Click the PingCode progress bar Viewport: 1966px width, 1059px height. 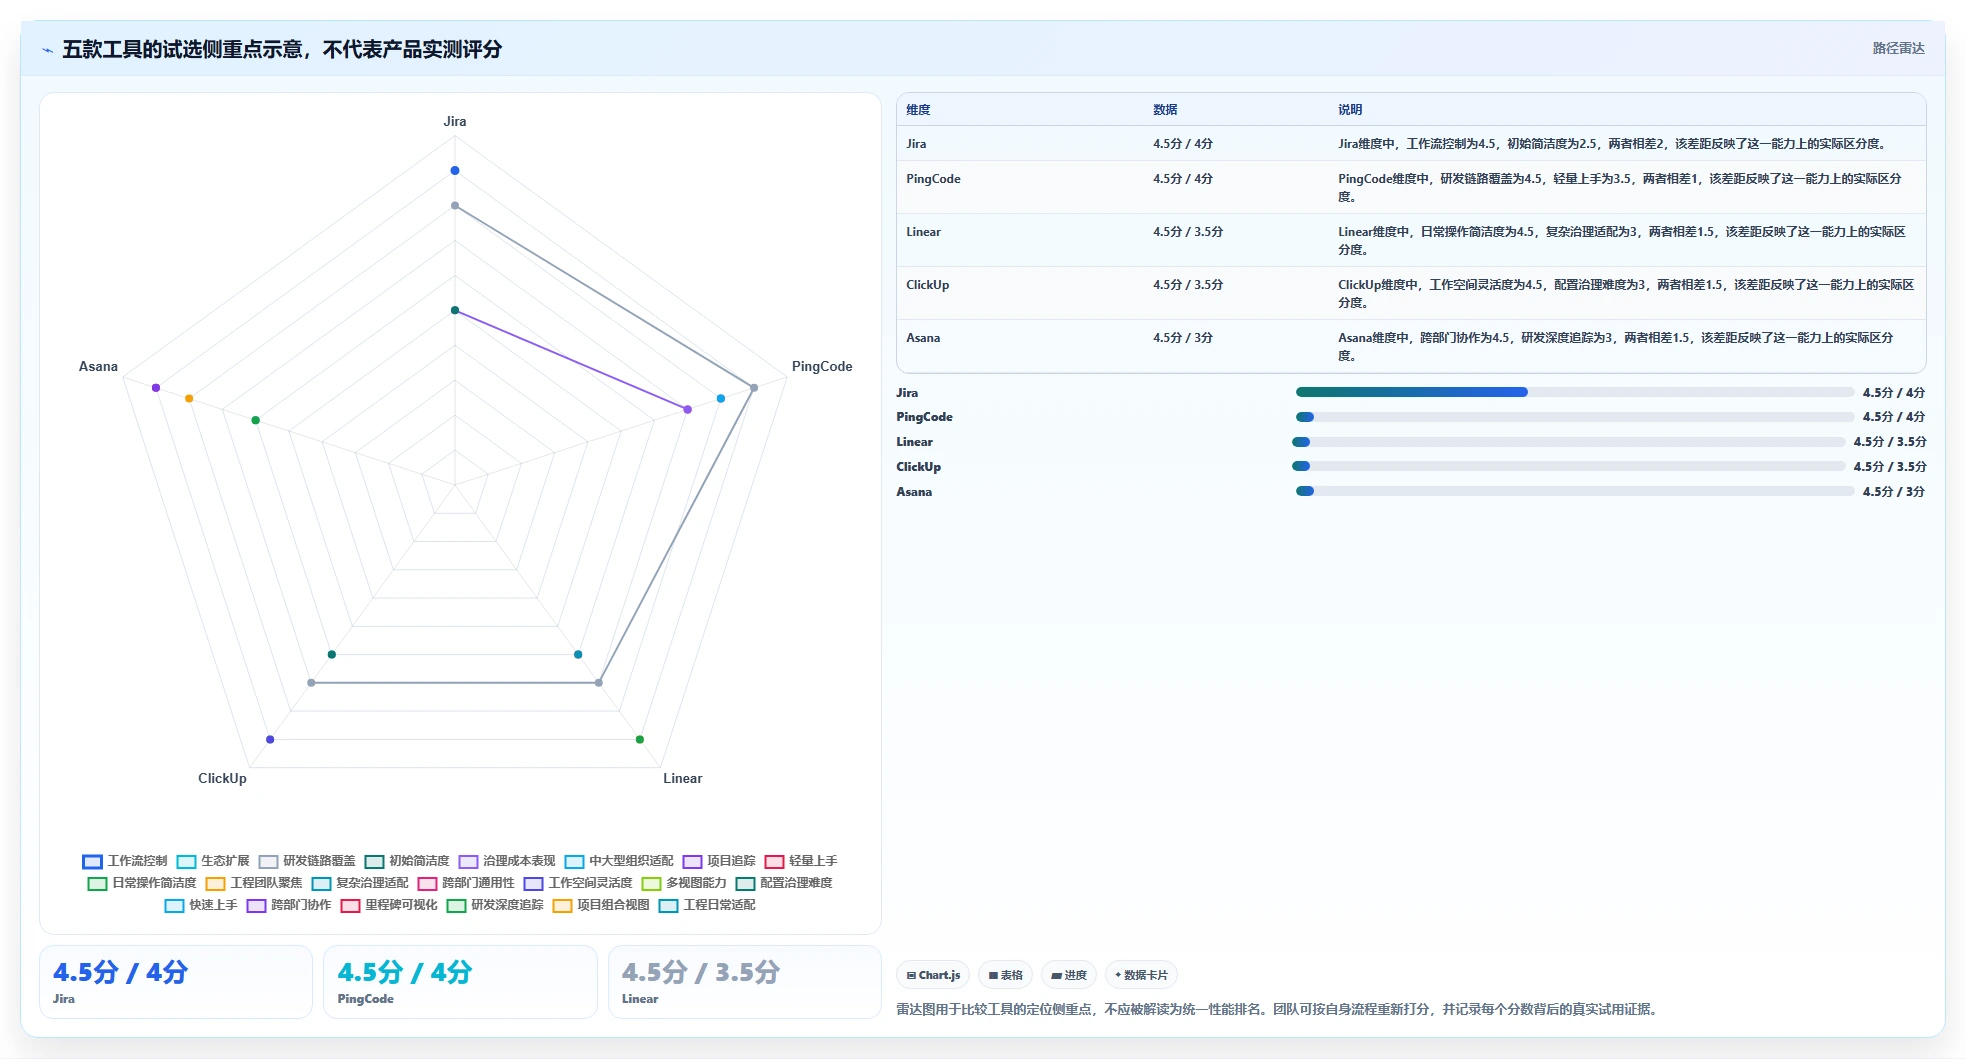tap(1575, 417)
